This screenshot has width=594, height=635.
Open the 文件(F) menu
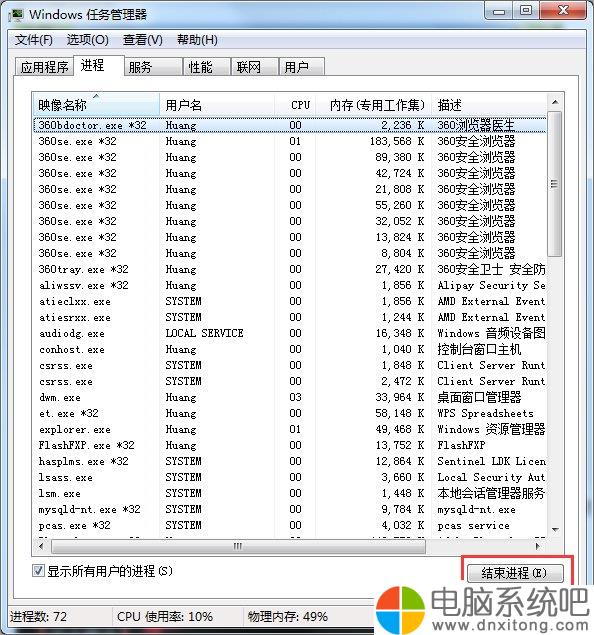click(34, 40)
